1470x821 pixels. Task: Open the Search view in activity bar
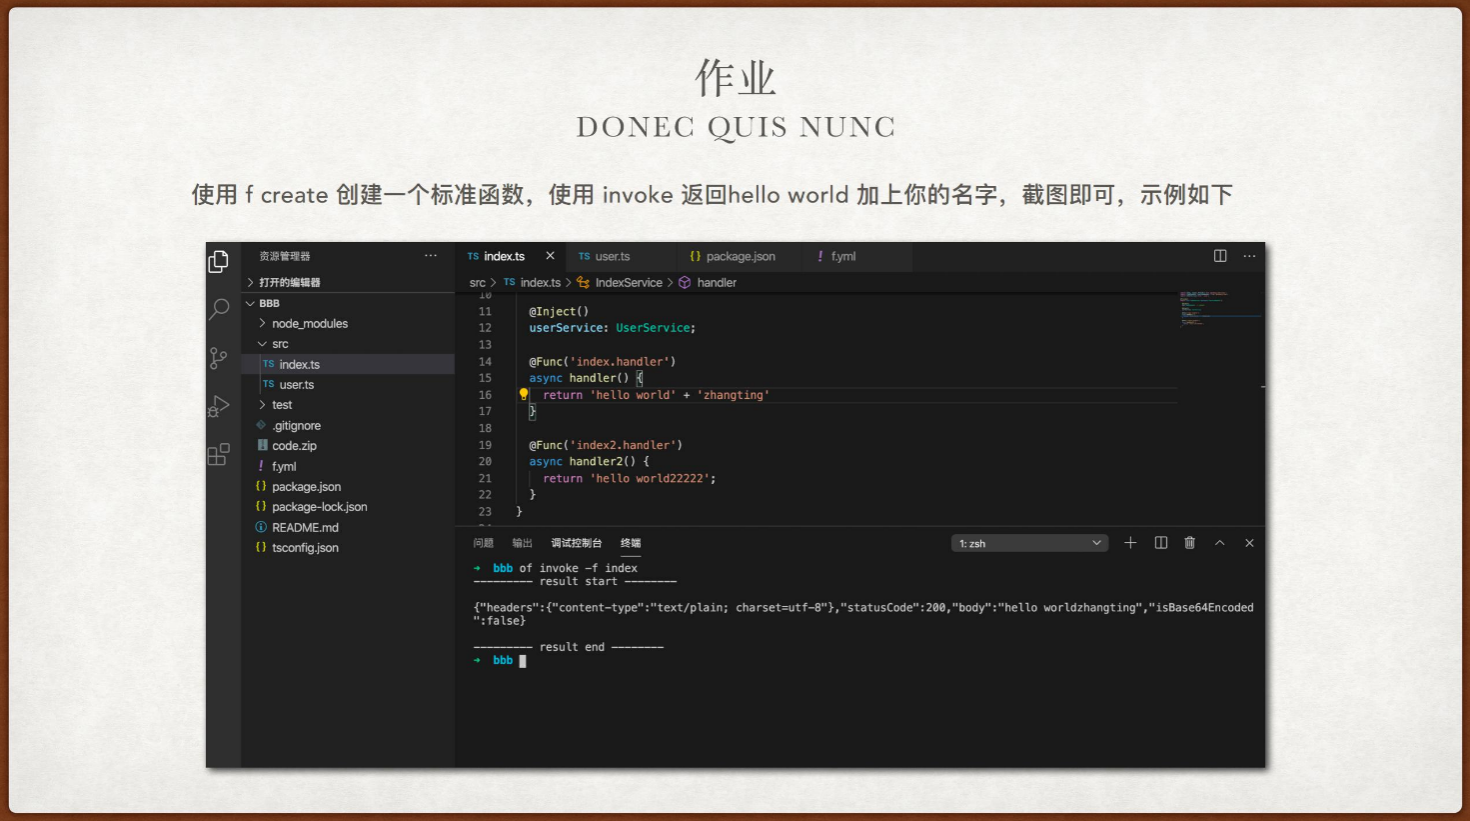click(x=218, y=310)
